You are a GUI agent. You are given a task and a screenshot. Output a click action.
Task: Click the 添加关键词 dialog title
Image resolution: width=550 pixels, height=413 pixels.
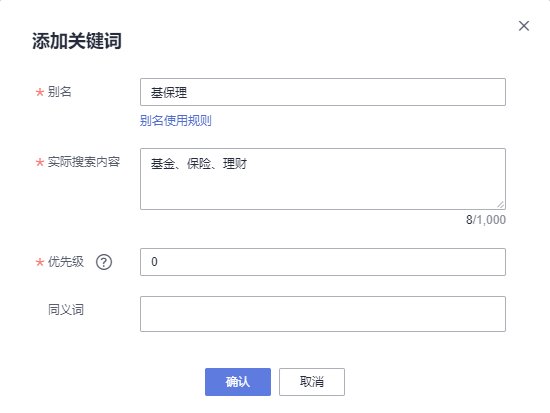pos(77,41)
